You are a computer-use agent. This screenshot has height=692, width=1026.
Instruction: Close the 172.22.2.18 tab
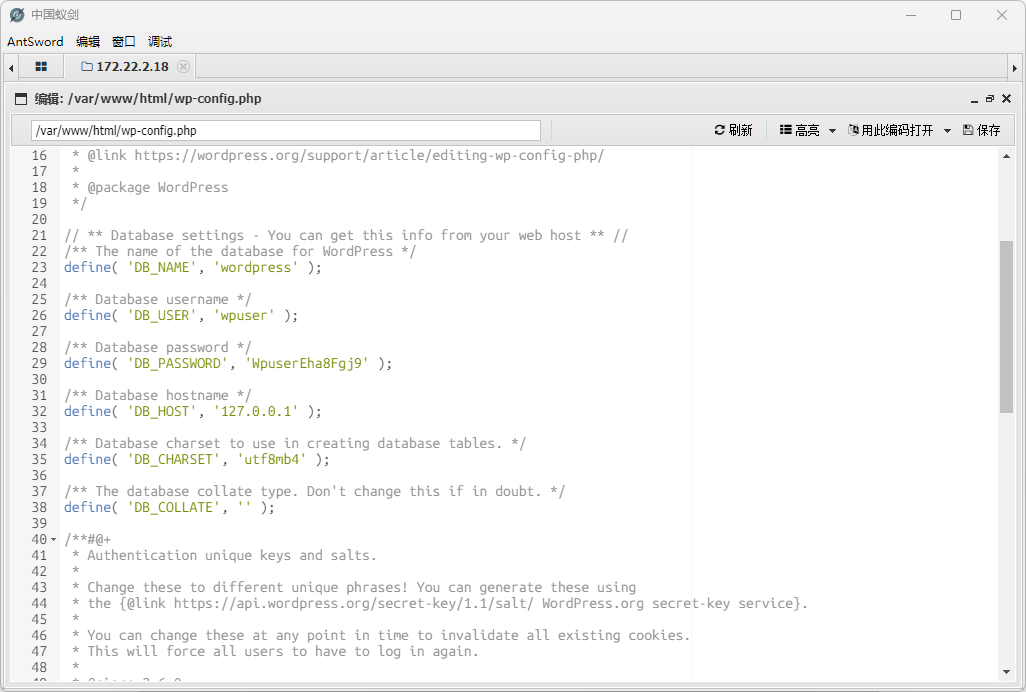(x=183, y=67)
